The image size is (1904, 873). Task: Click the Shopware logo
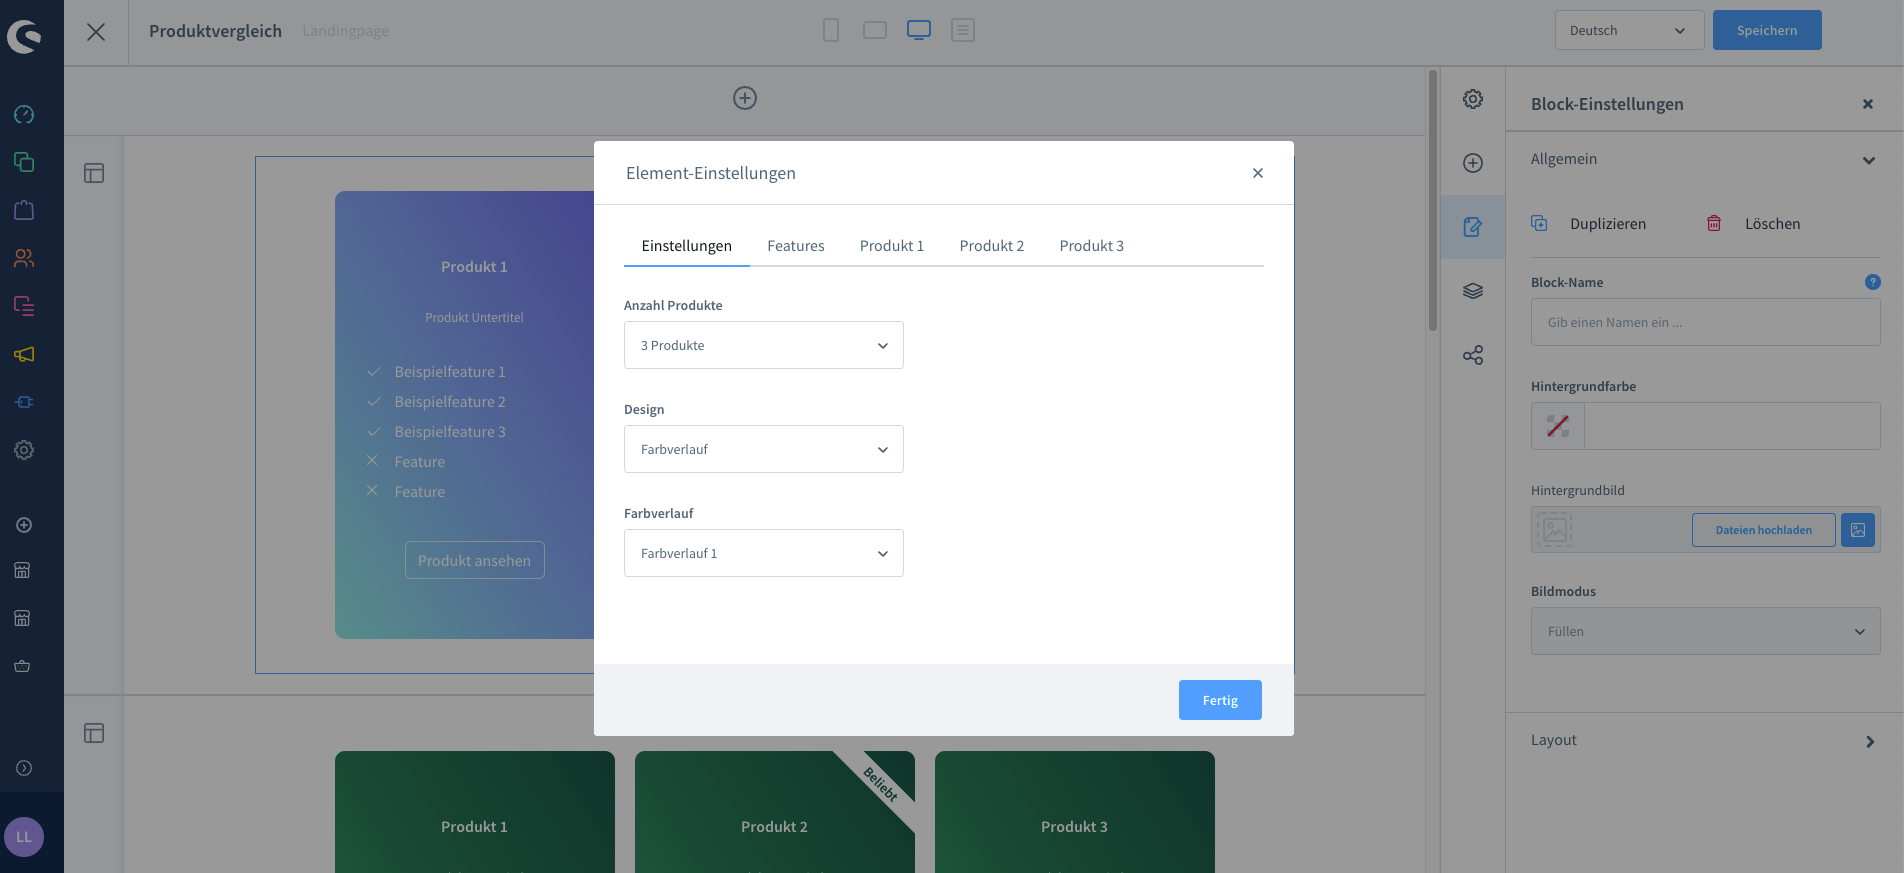pyautogui.click(x=24, y=37)
